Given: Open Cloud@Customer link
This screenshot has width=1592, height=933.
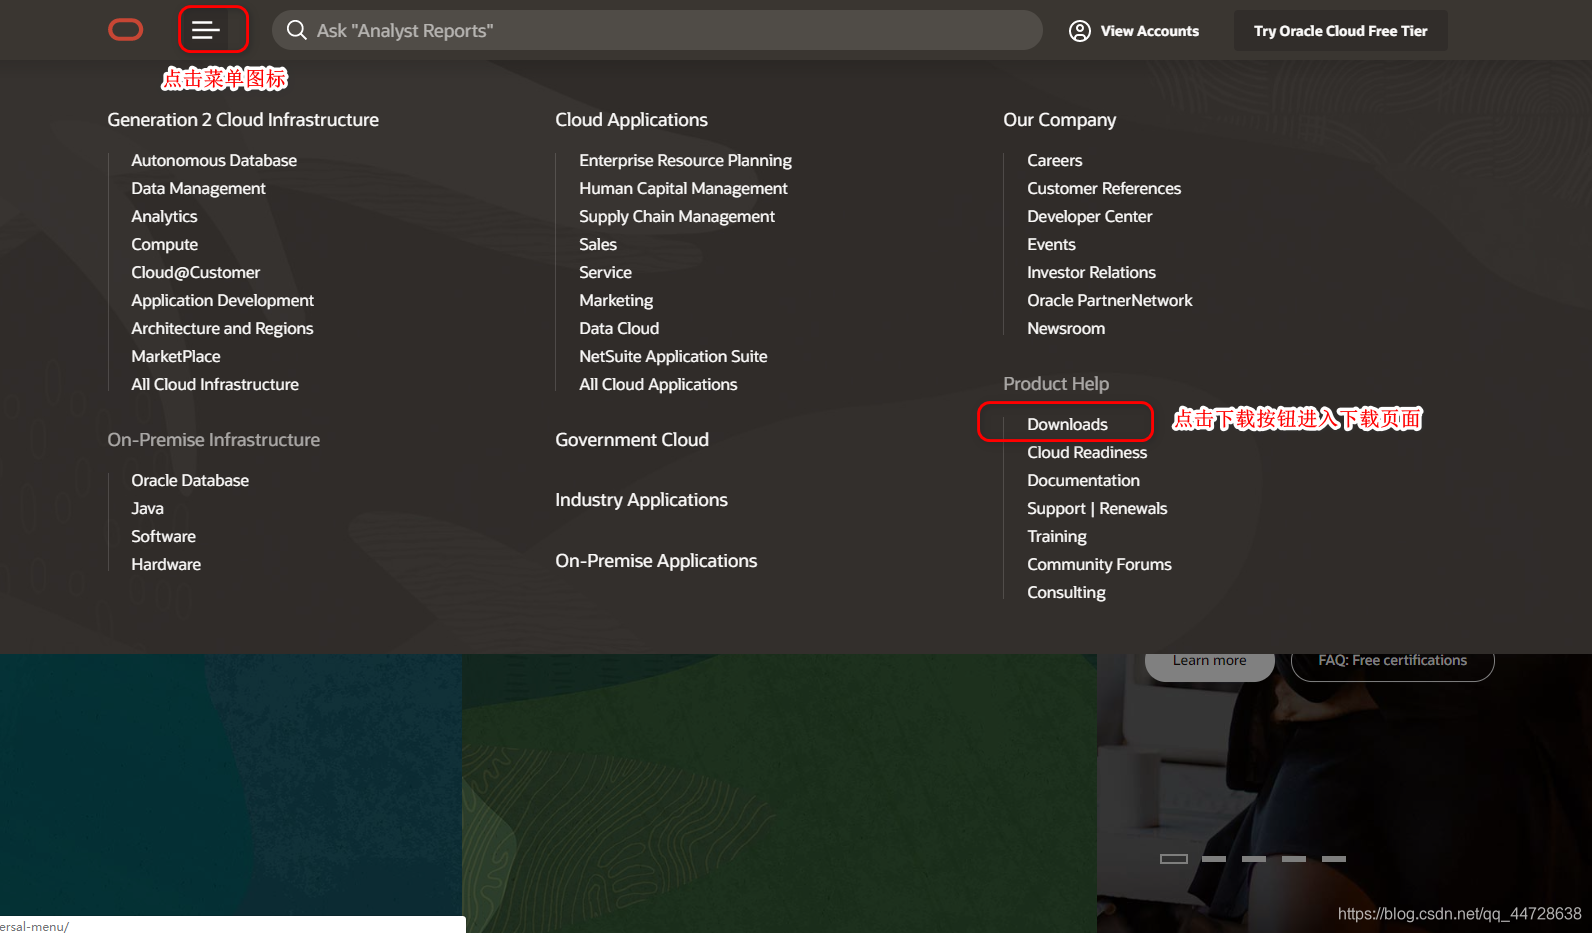Looking at the screenshot, I should (x=195, y=272).
